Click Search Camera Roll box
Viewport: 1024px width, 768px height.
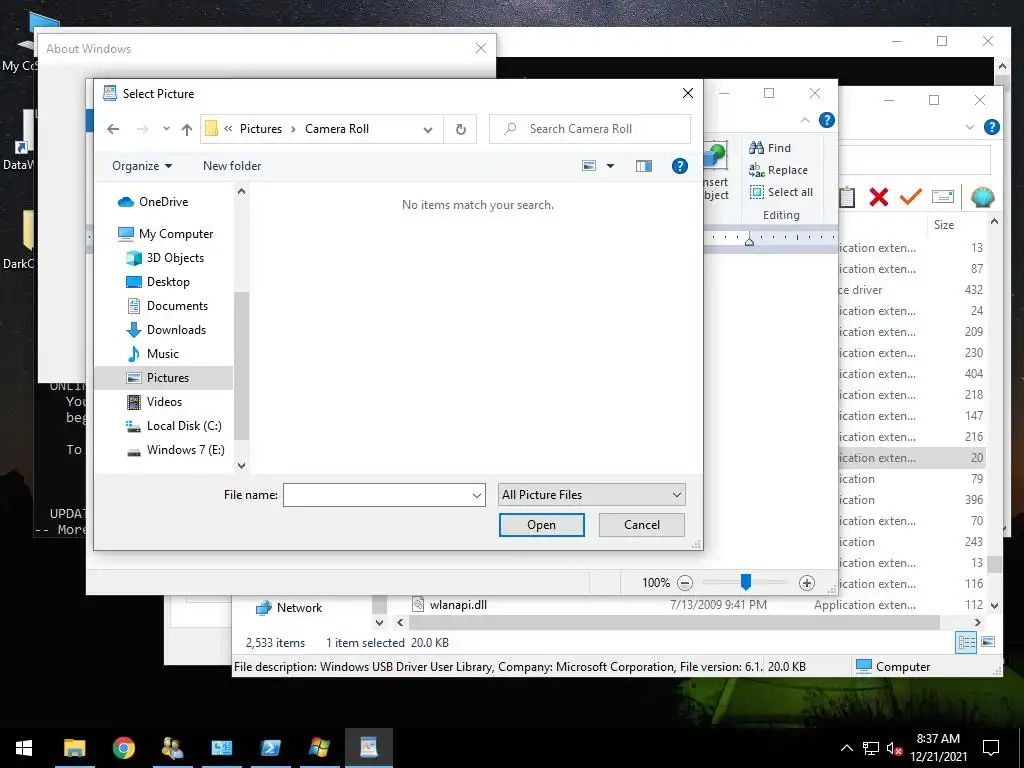[590, 129]
